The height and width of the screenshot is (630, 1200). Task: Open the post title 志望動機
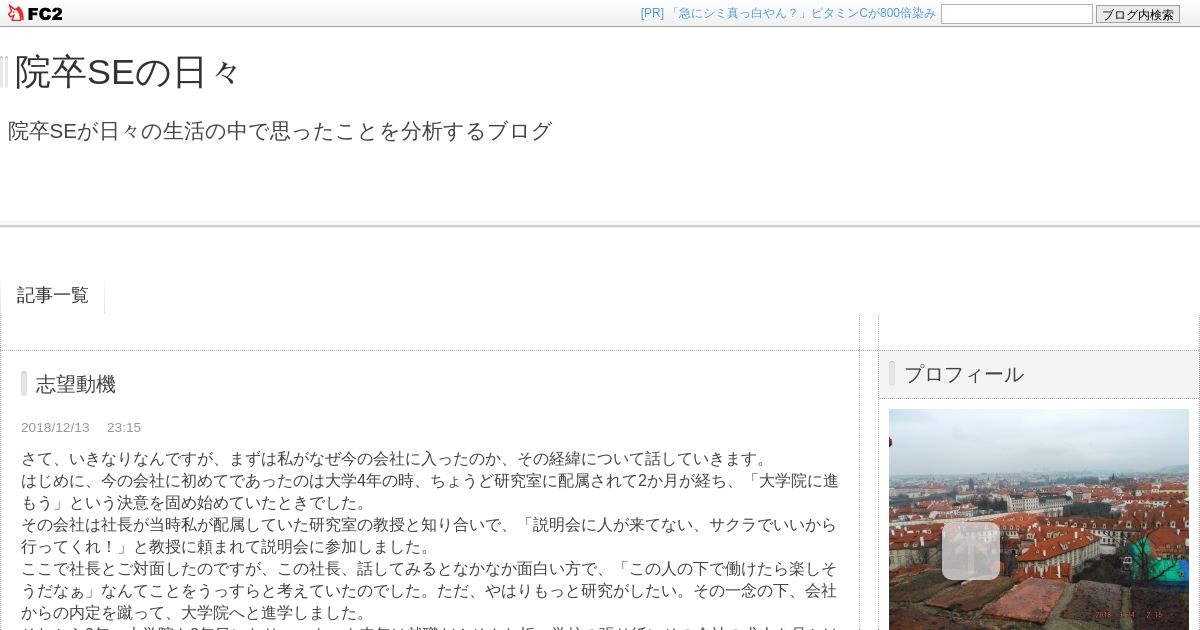point(76,384)
